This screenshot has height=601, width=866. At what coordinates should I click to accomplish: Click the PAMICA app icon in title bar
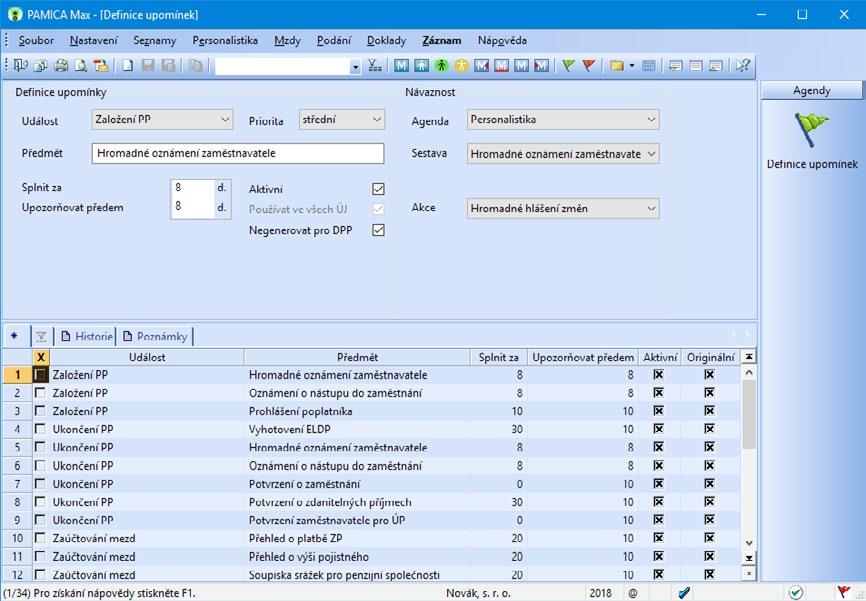14,14
